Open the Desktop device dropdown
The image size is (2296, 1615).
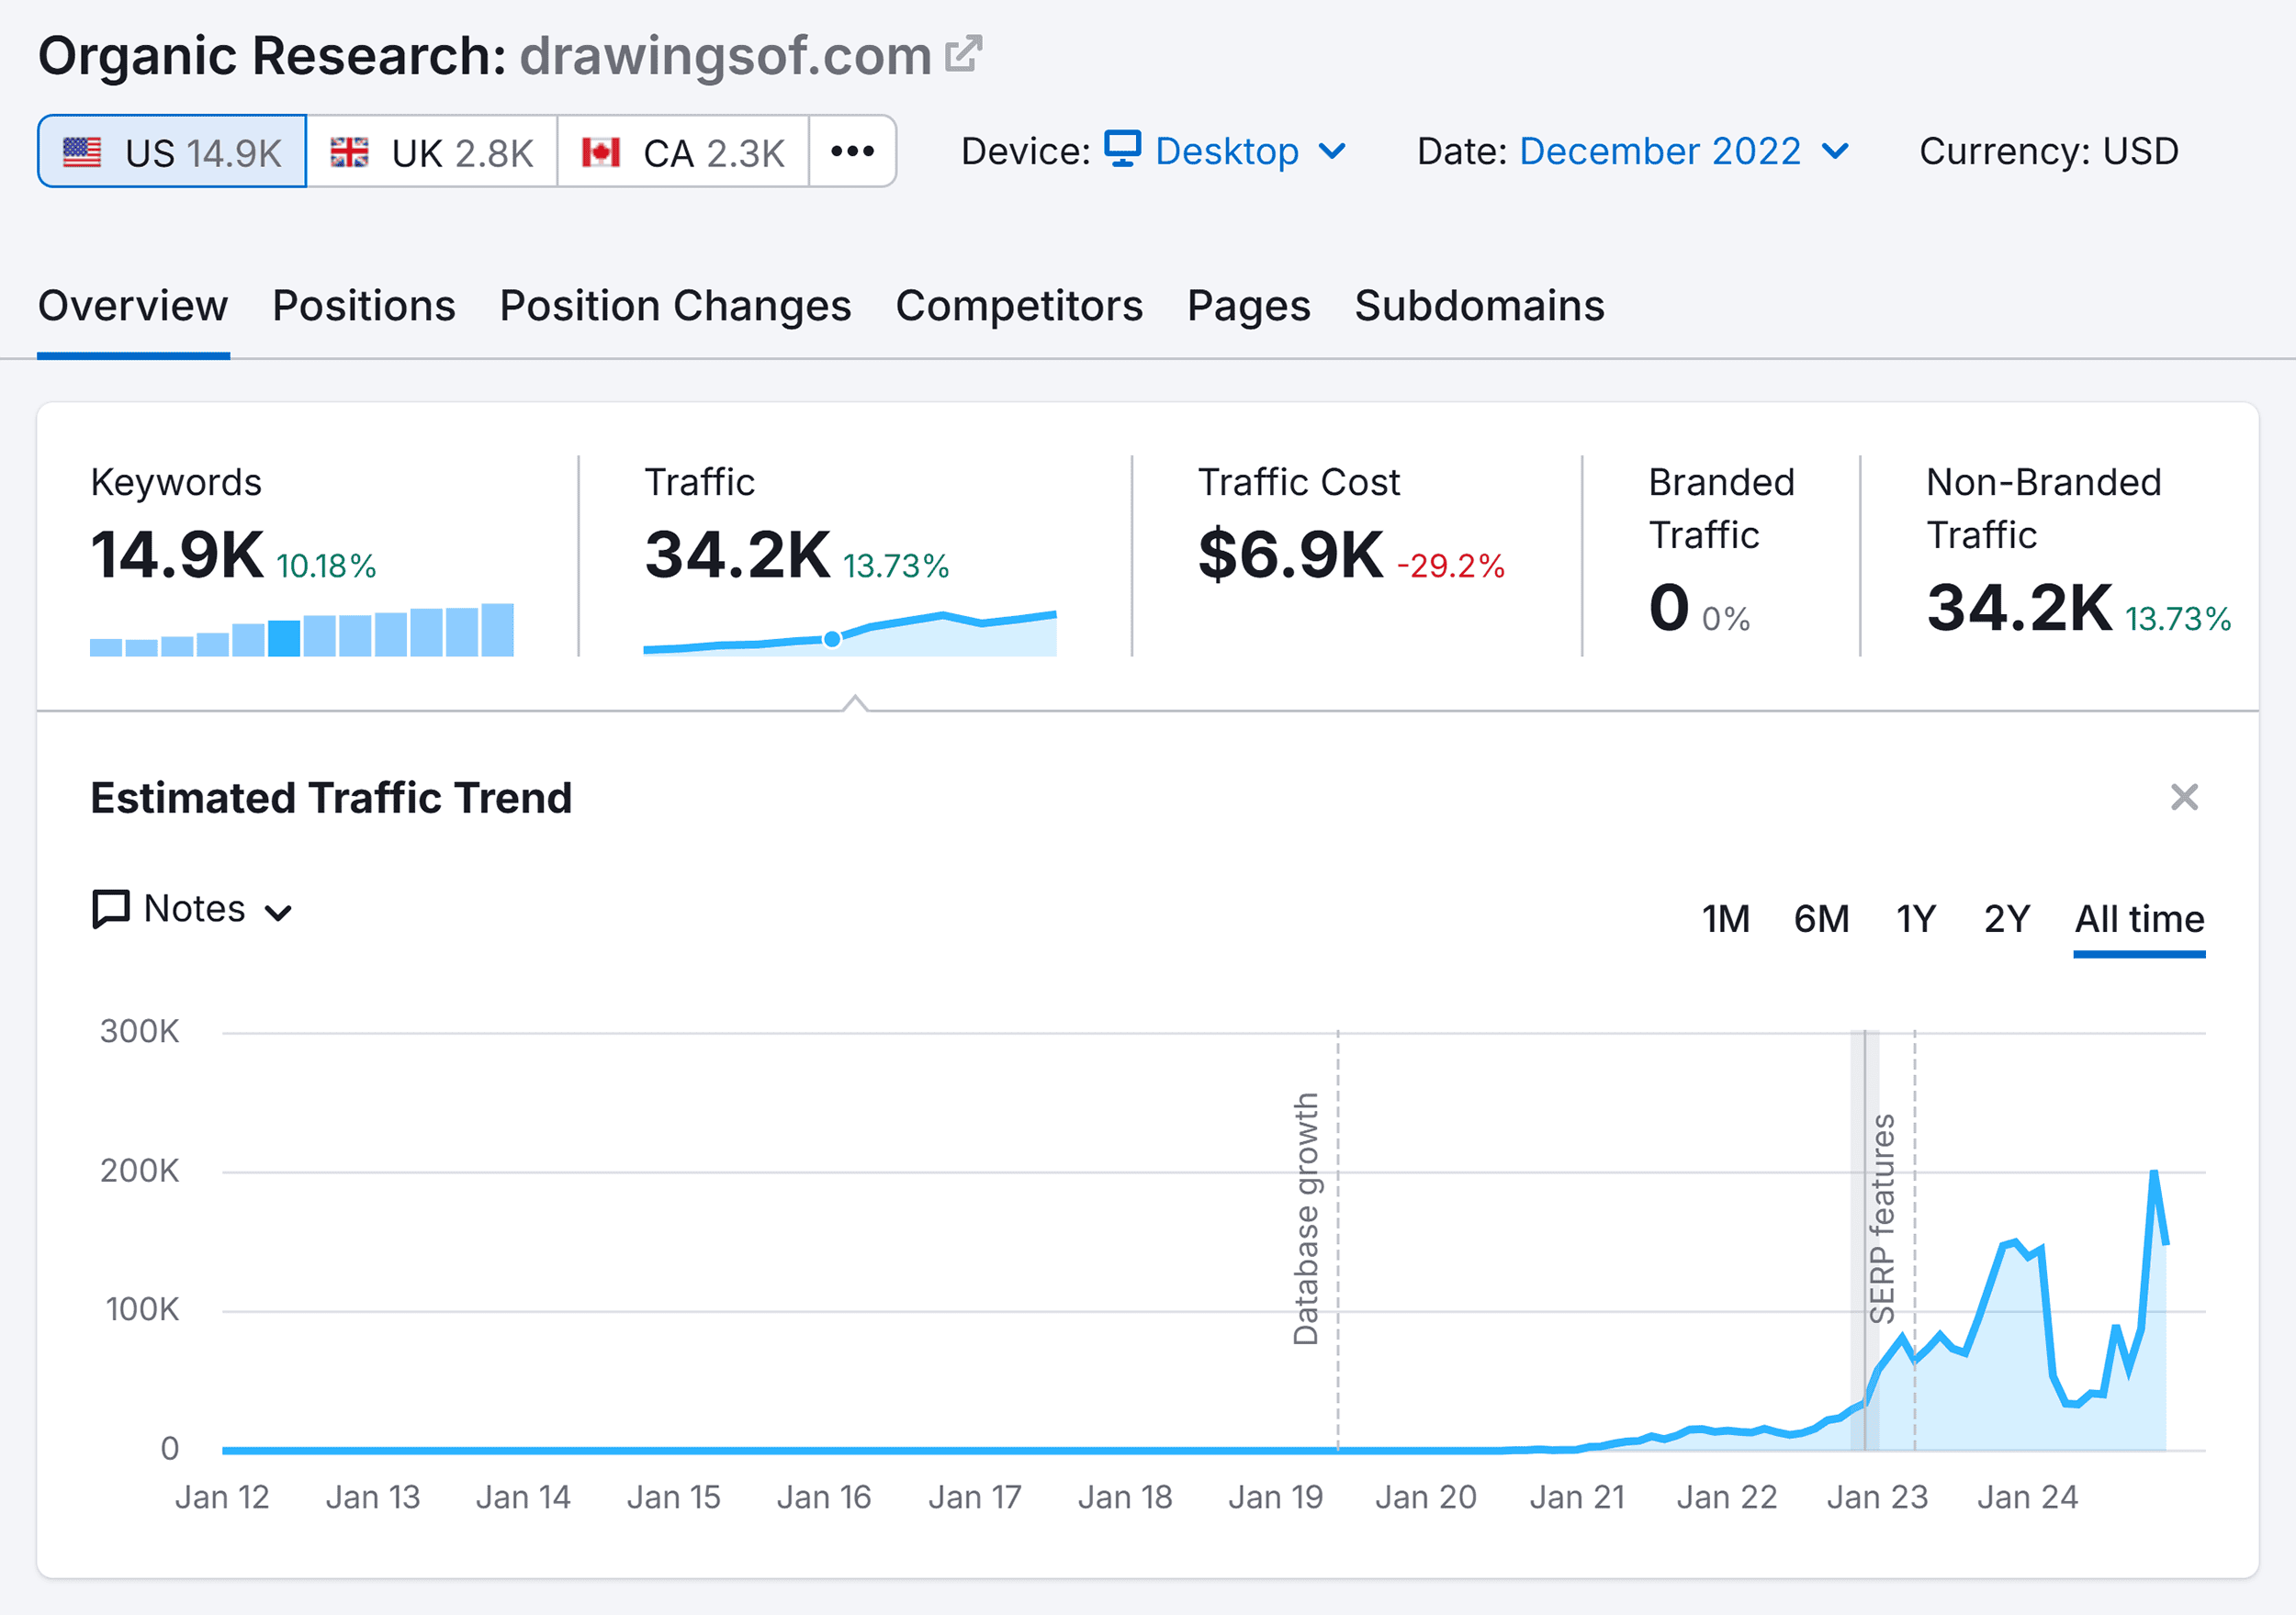1225,152
